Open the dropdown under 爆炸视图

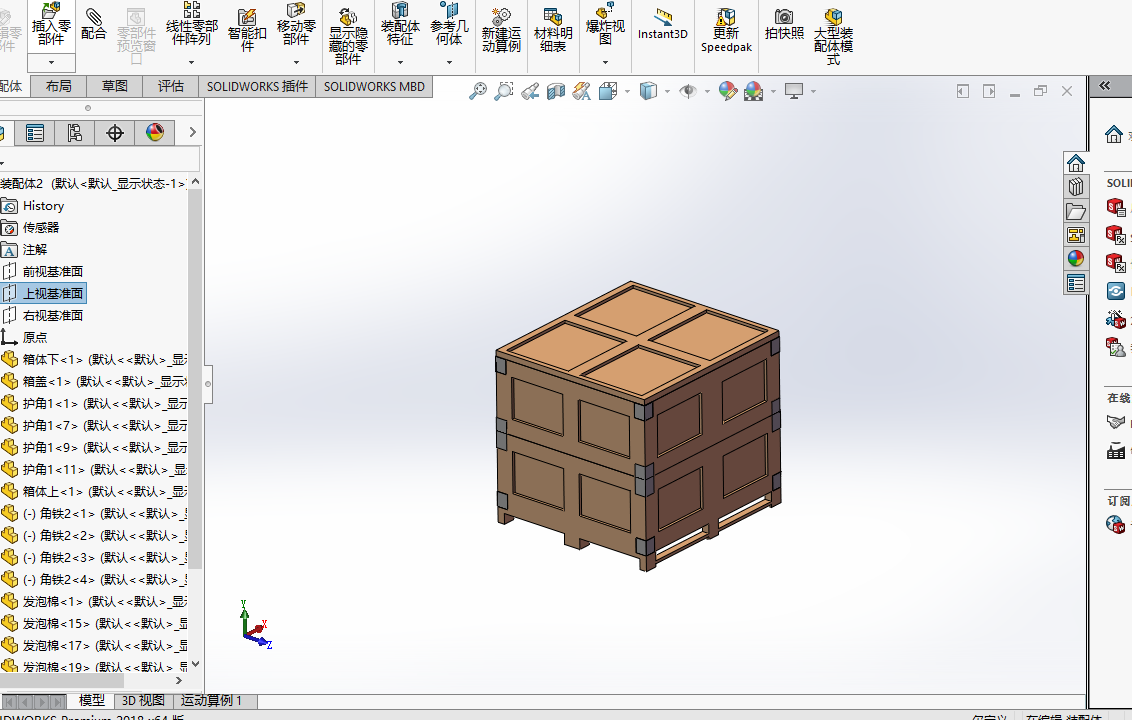click(605, 62)
